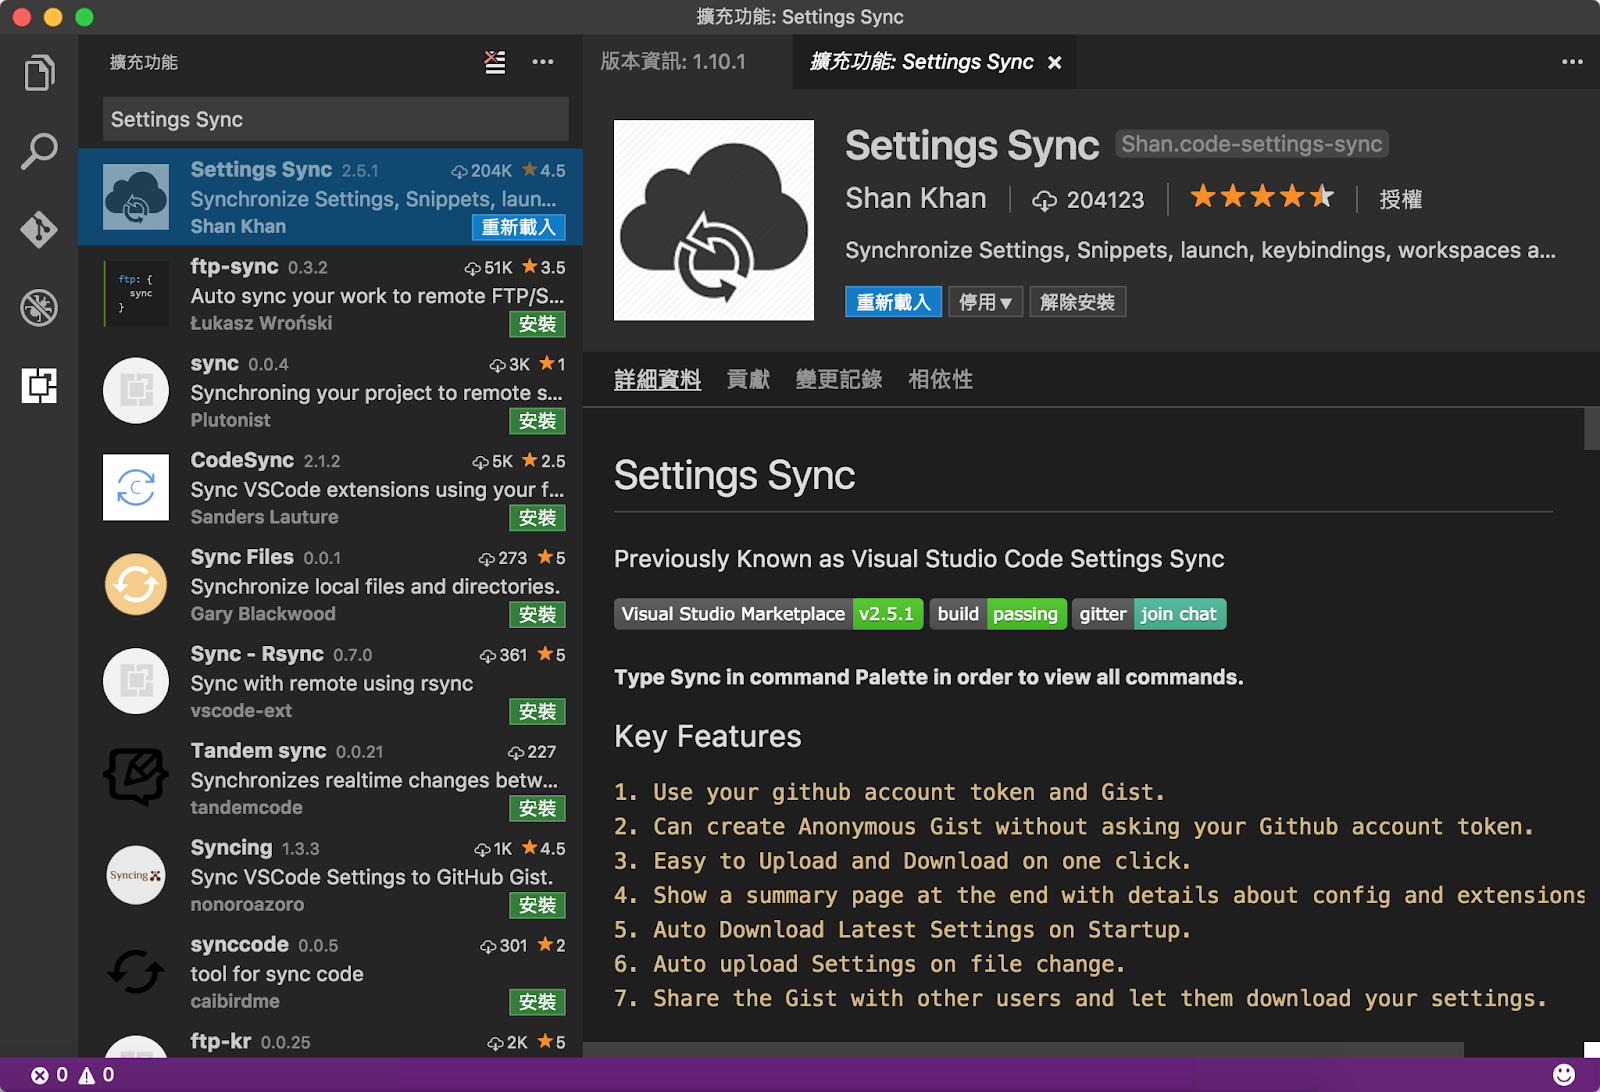The width and height of the screenshot is (1600, 1092).
Task: Open the Explorer files icon in activity bar
Action: tap(39, 73)
